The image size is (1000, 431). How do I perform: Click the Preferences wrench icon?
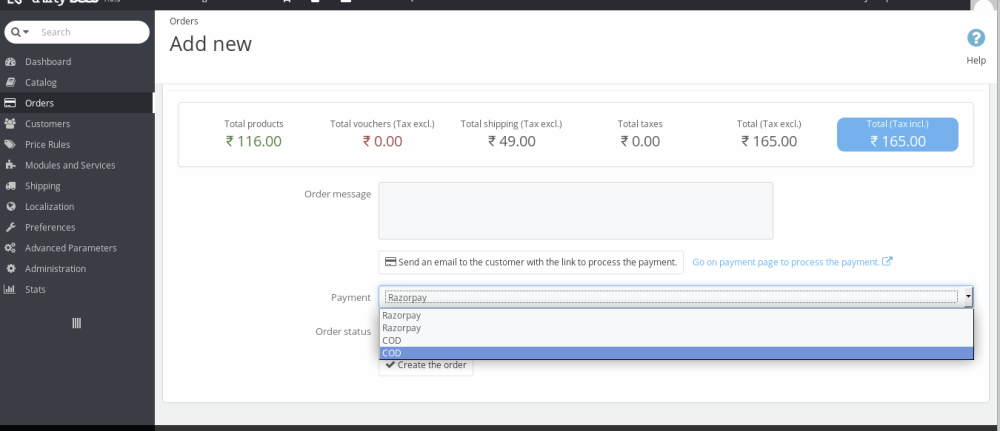pos(10,227)
